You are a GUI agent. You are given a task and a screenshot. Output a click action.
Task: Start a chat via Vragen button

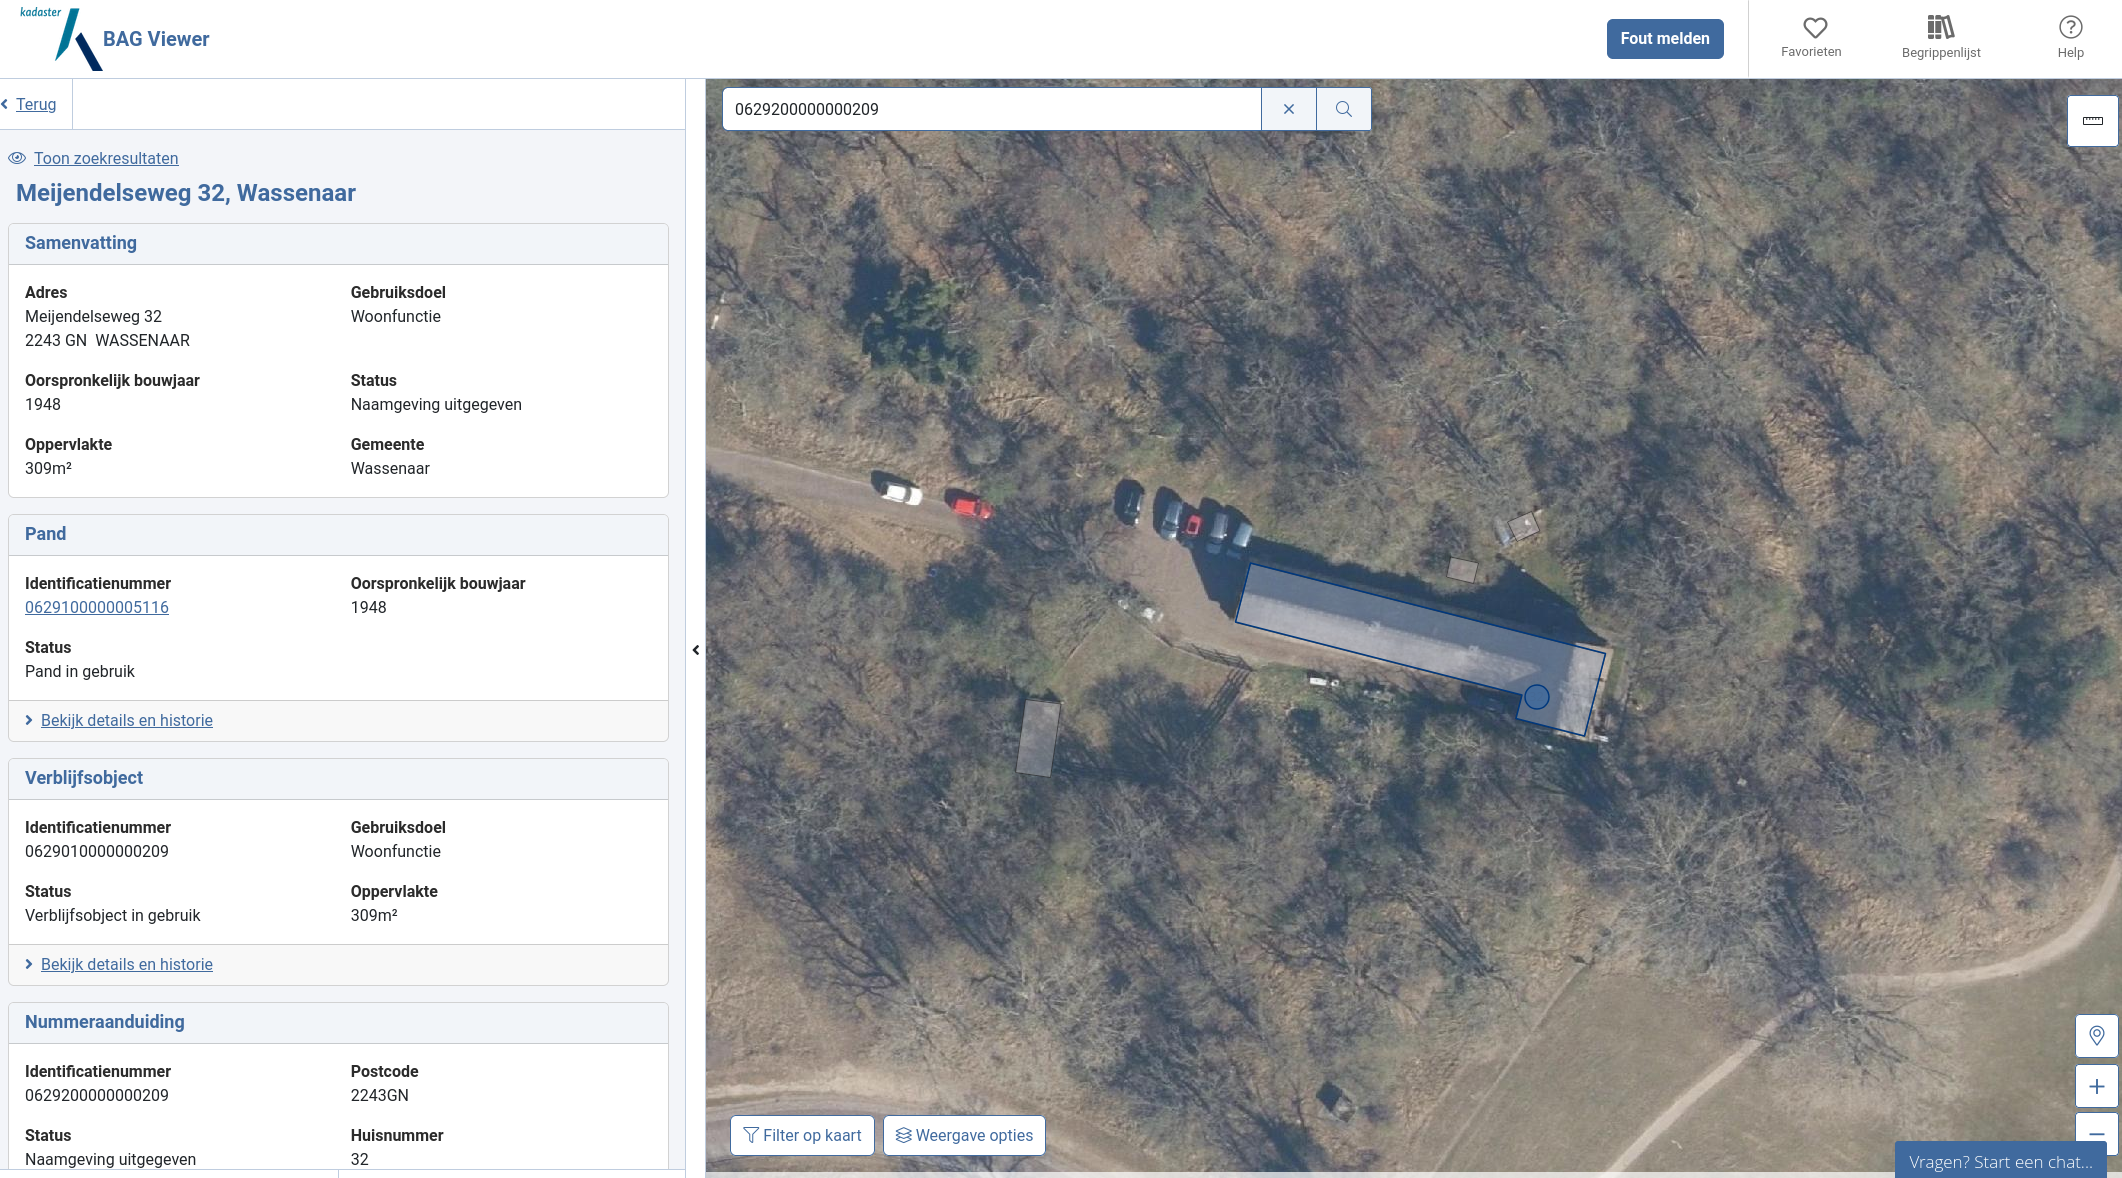(x=2001, y=1161)
